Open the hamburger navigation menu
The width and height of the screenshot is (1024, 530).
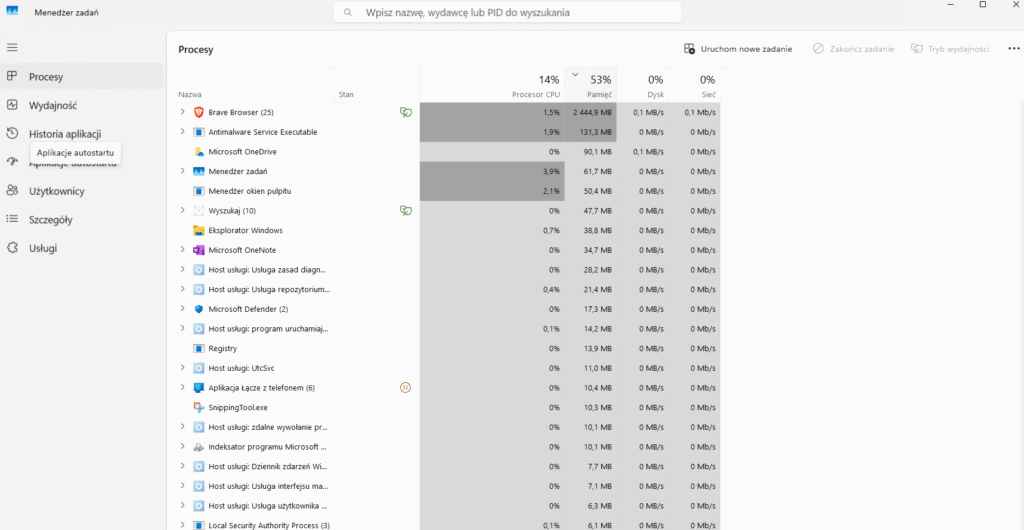click(x=12, y=48)
